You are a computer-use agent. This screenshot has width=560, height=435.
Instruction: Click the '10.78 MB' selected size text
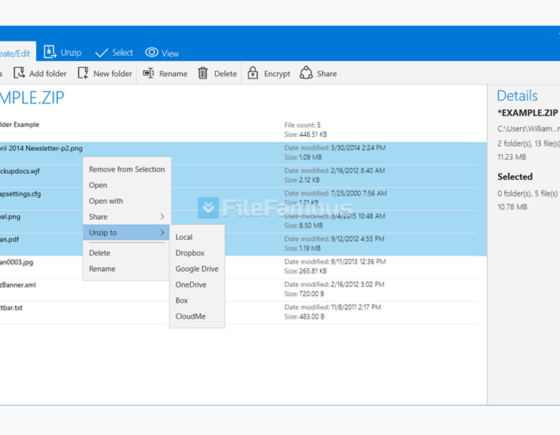[x=512, y=207]
